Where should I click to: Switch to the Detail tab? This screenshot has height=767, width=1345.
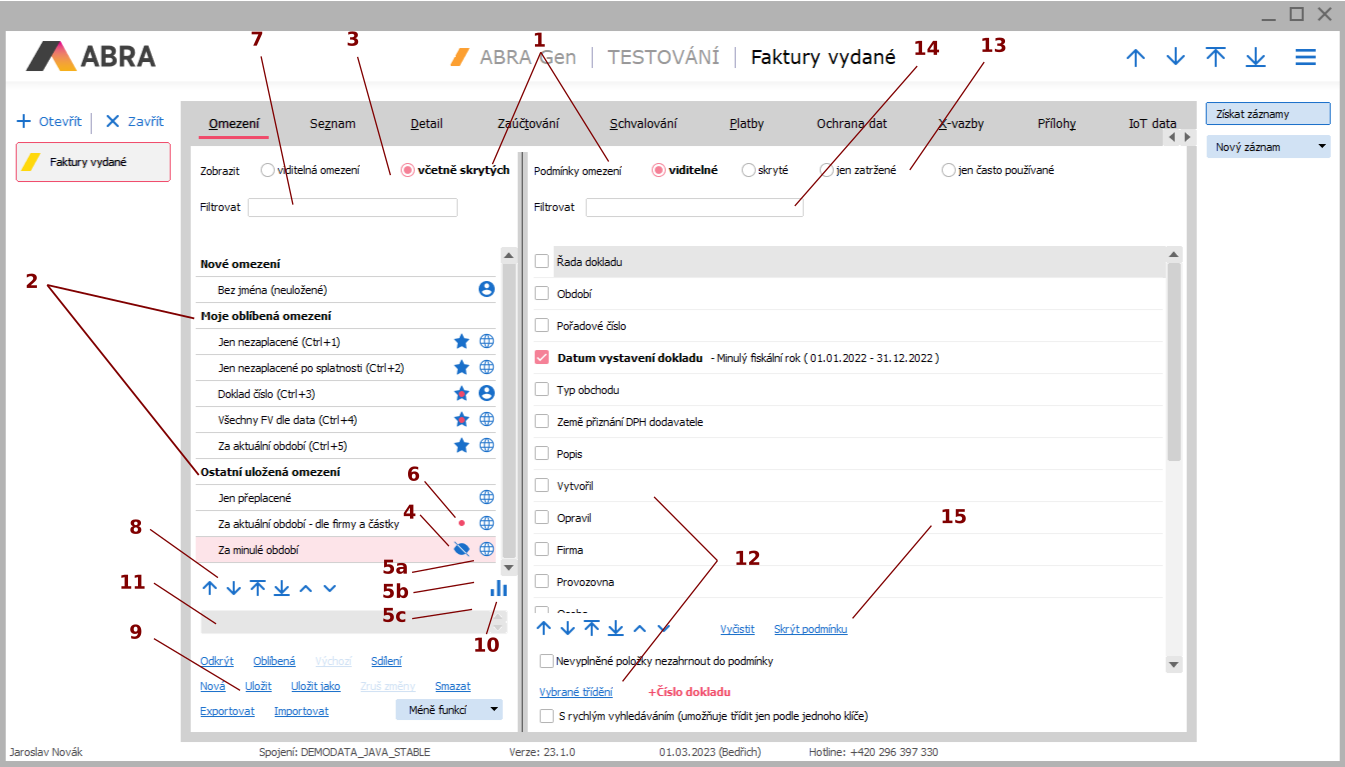[x=426, y=124]
